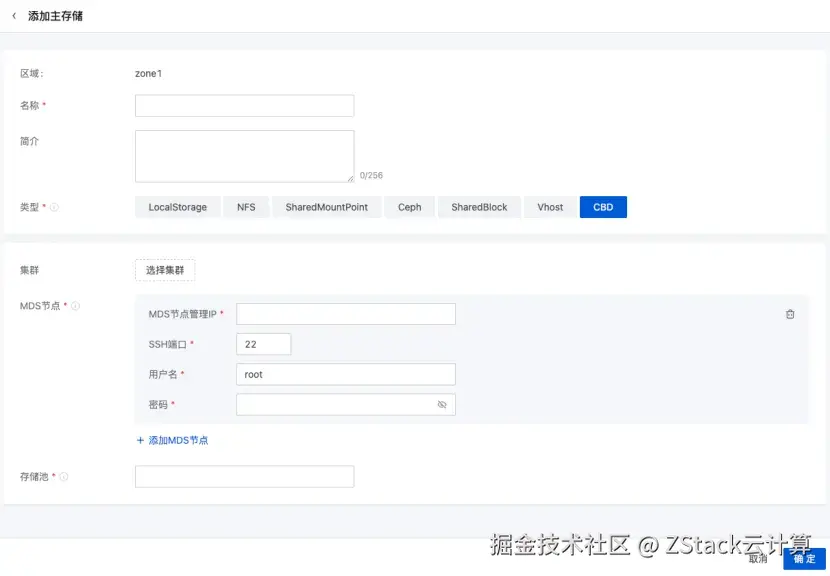Click the 取消 cancel button

pyautogui.click(x=760, y=560)
